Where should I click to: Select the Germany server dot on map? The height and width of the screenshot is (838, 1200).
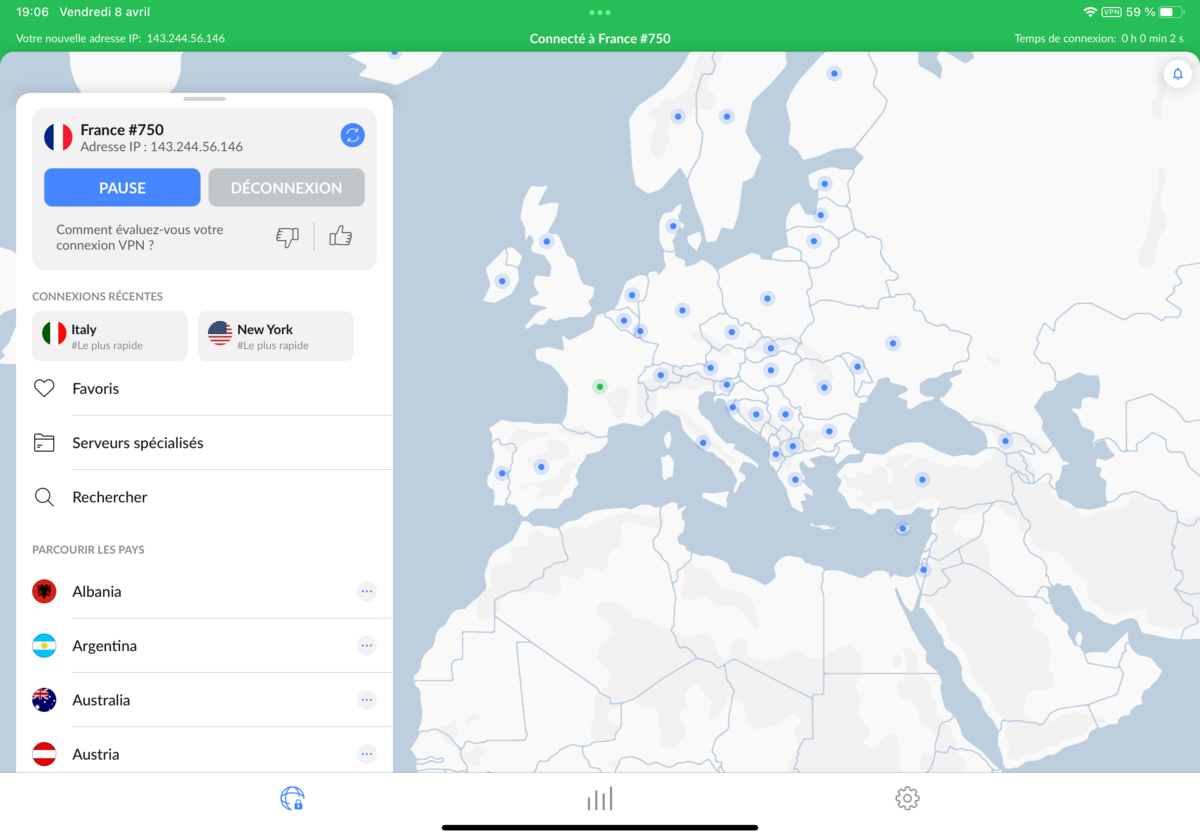[x=682, y=310]
